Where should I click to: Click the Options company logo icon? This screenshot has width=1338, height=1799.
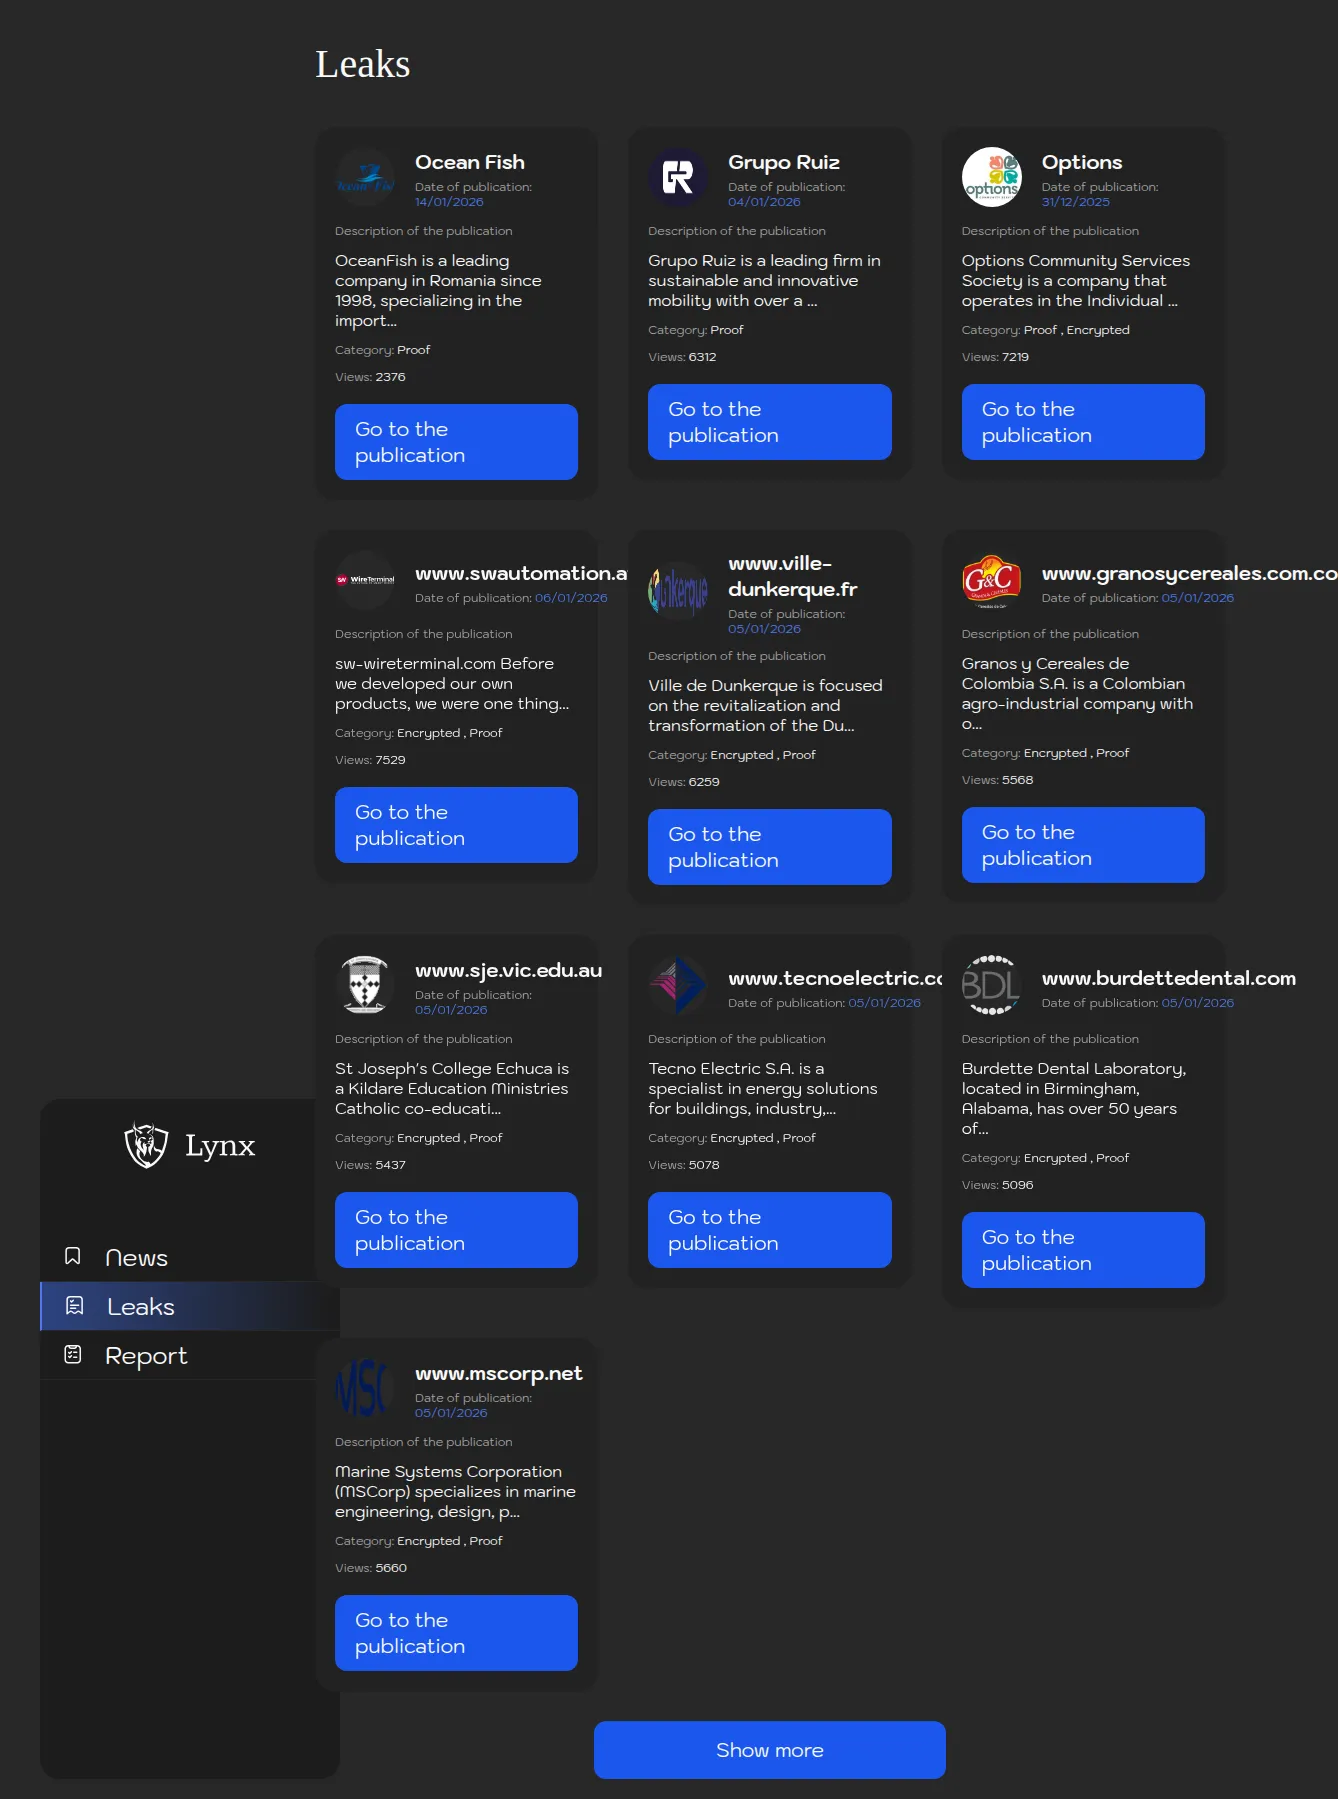(991, 178)
